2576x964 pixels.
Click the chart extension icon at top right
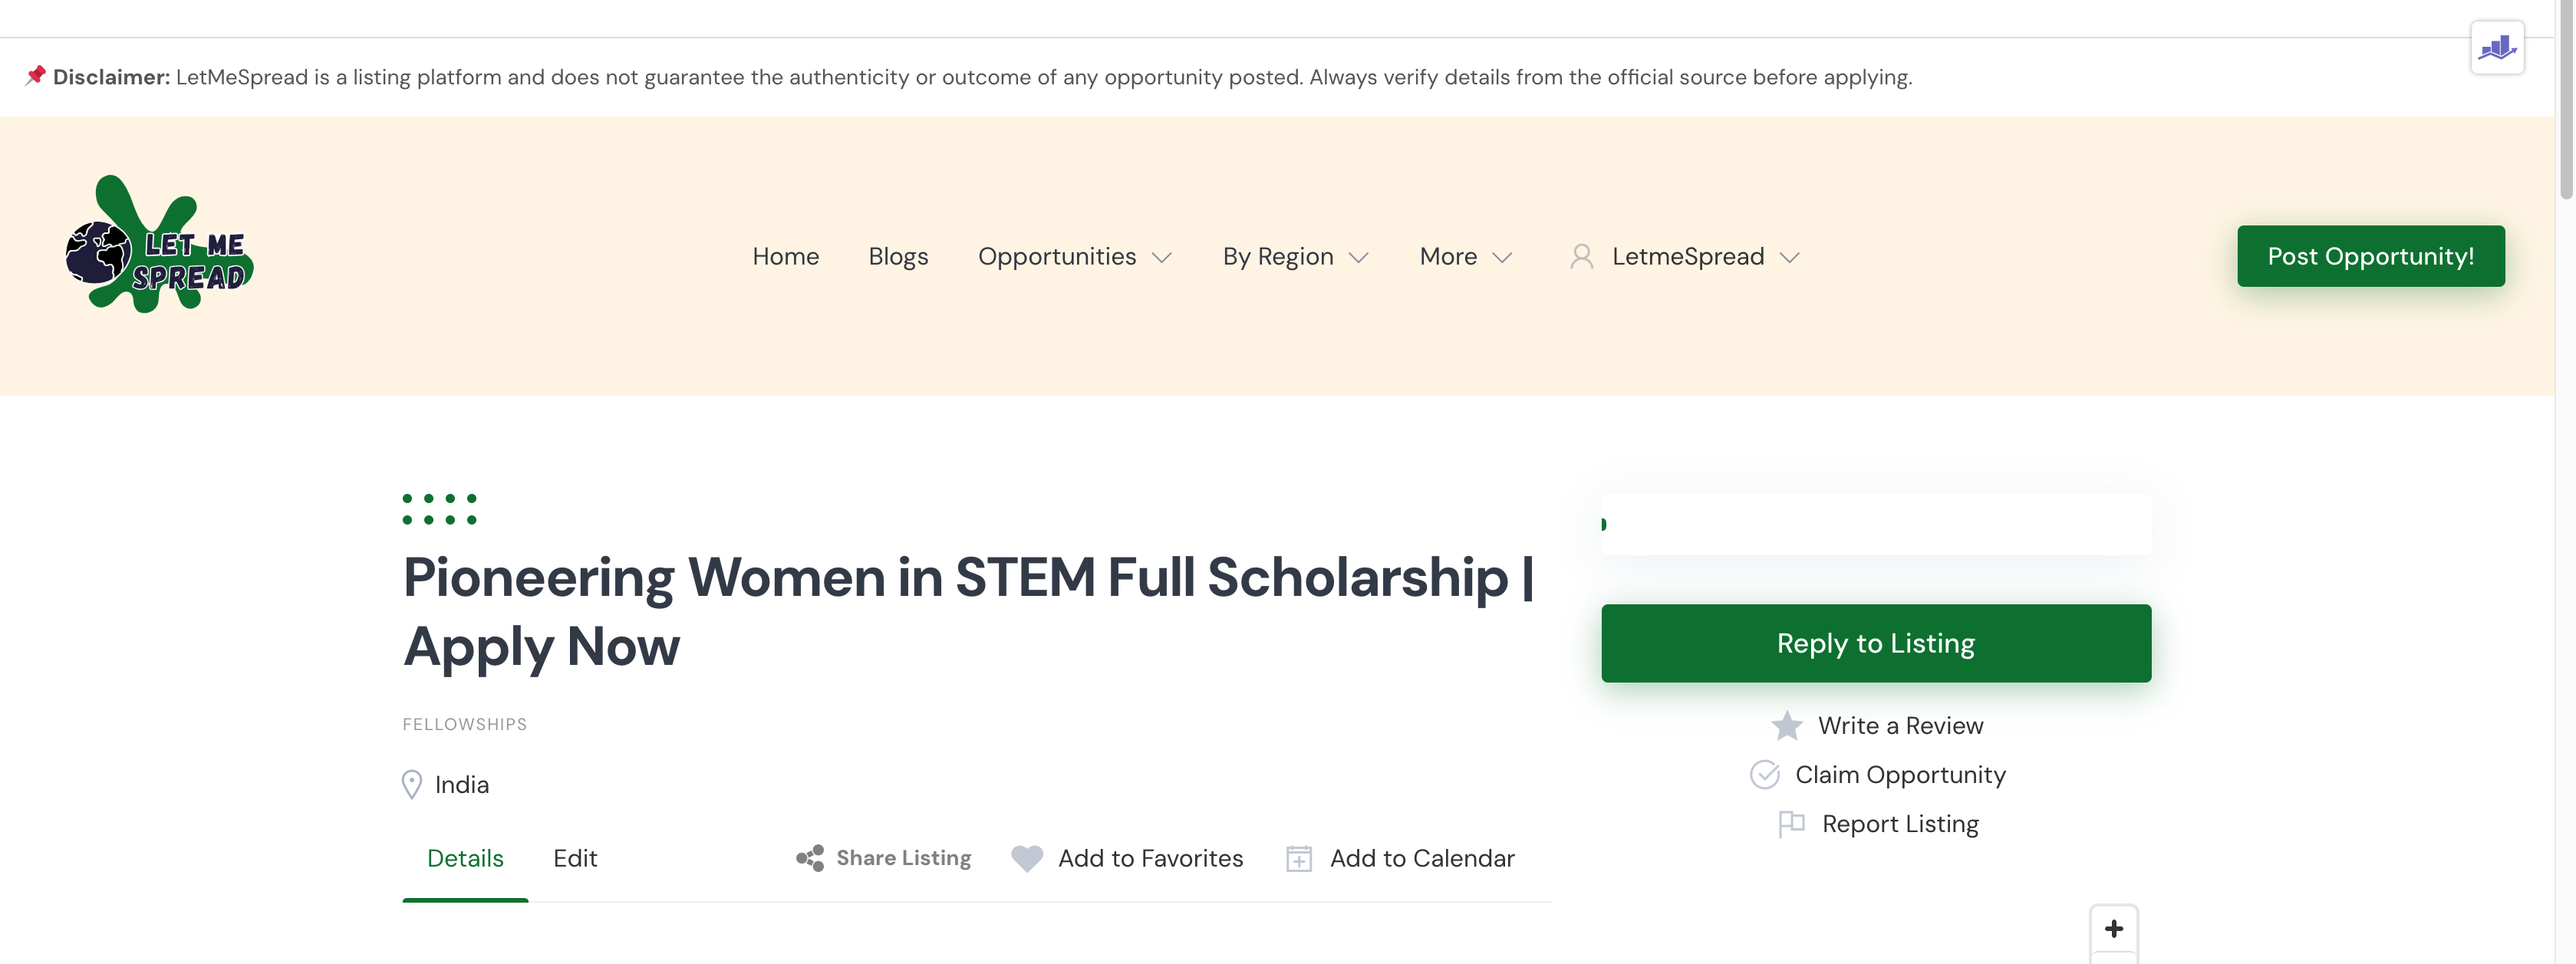2497,47
